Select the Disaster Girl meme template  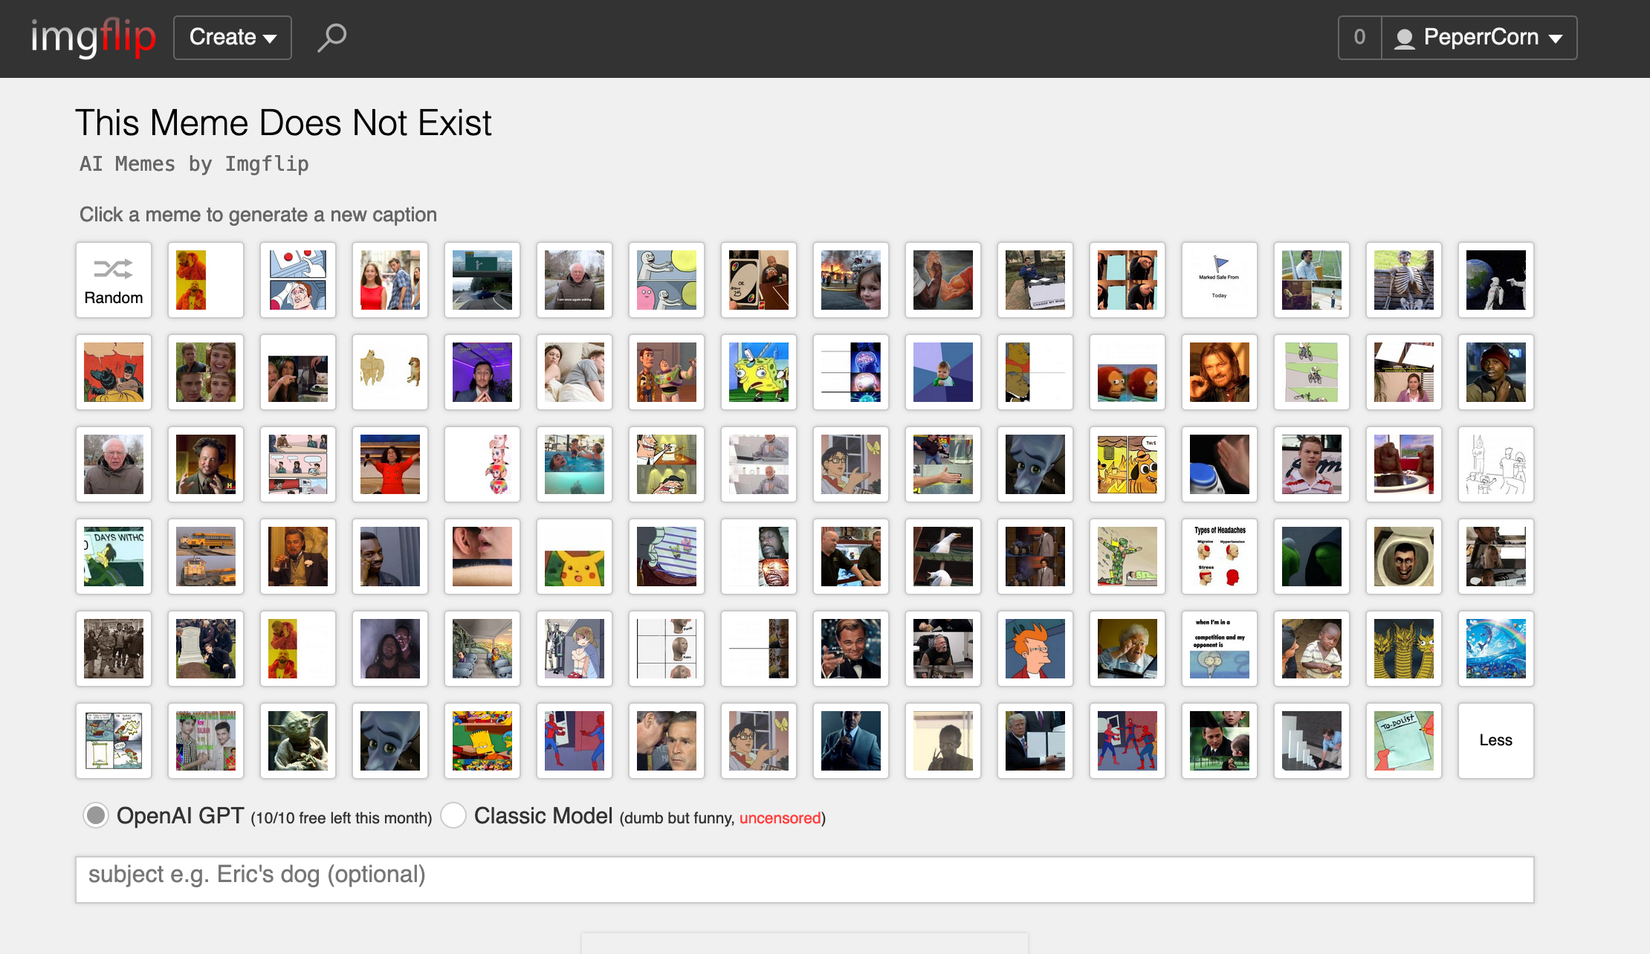tap(851, 280)
